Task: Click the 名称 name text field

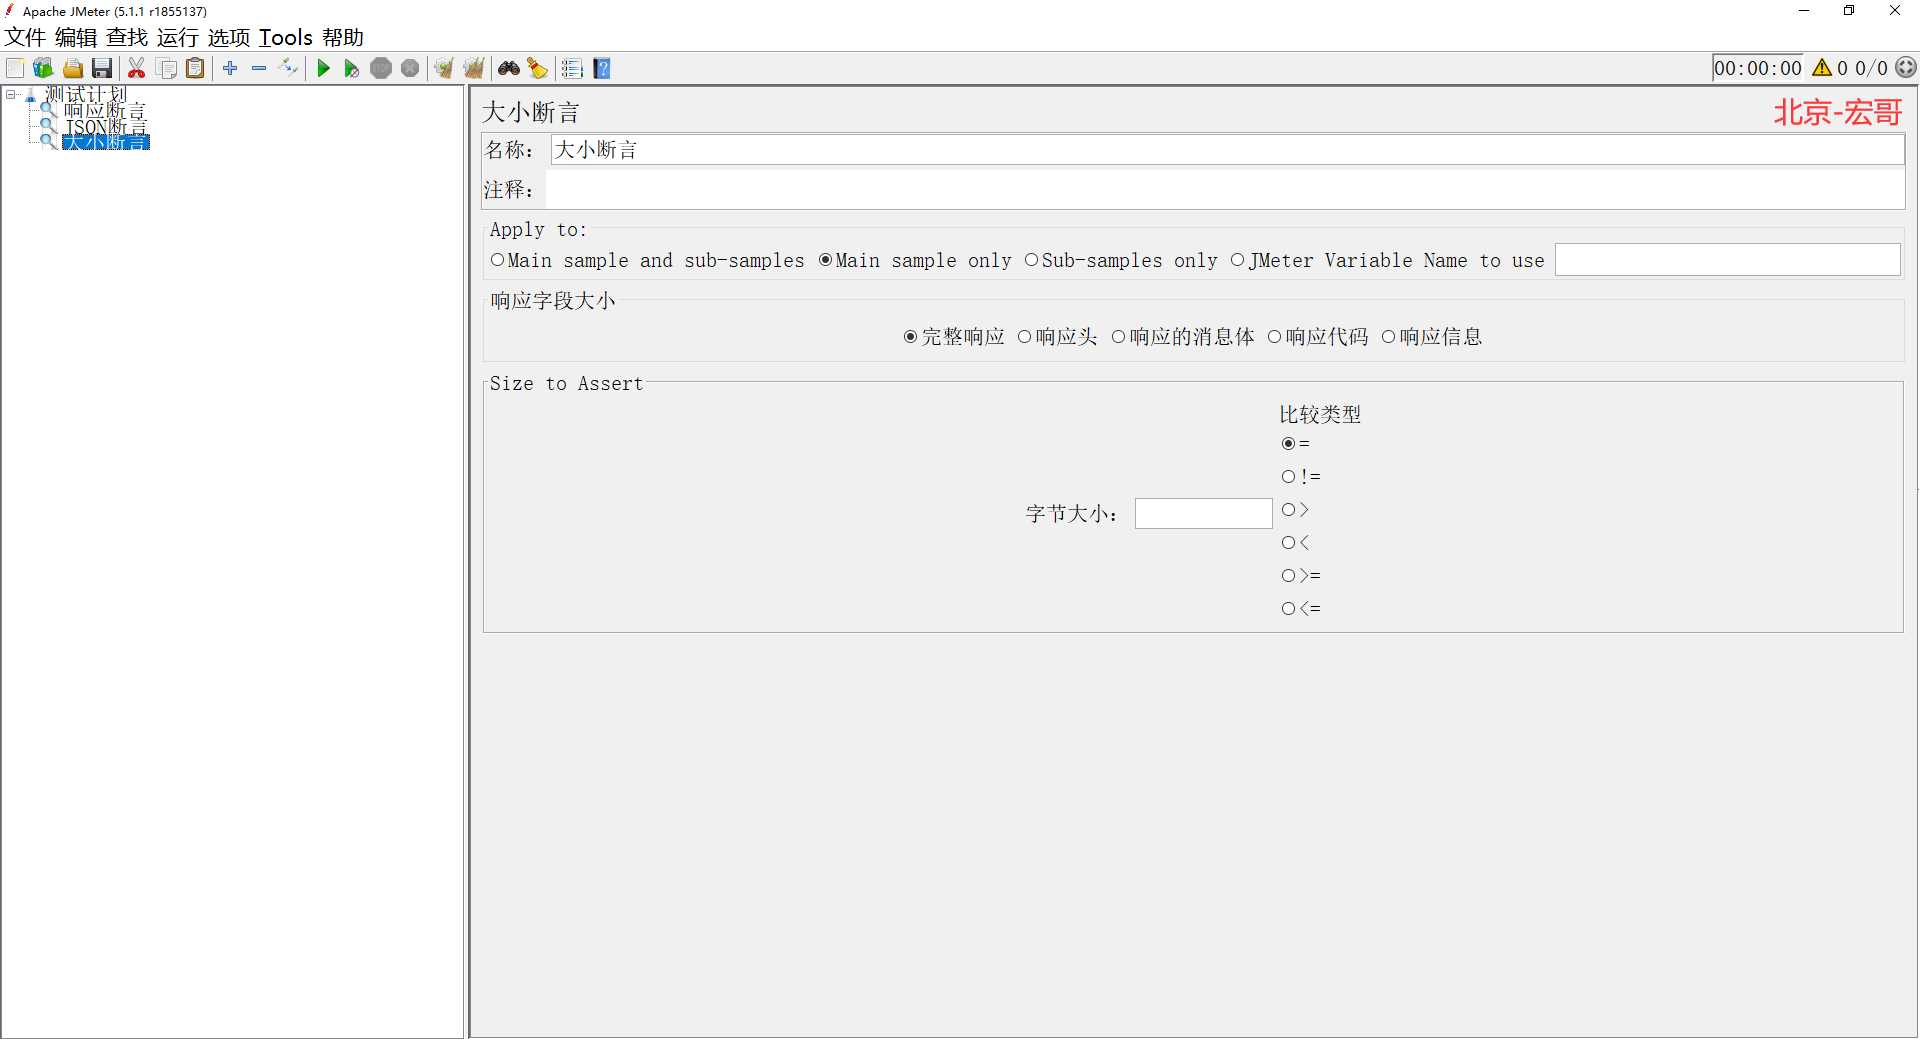Action: 1226,150
